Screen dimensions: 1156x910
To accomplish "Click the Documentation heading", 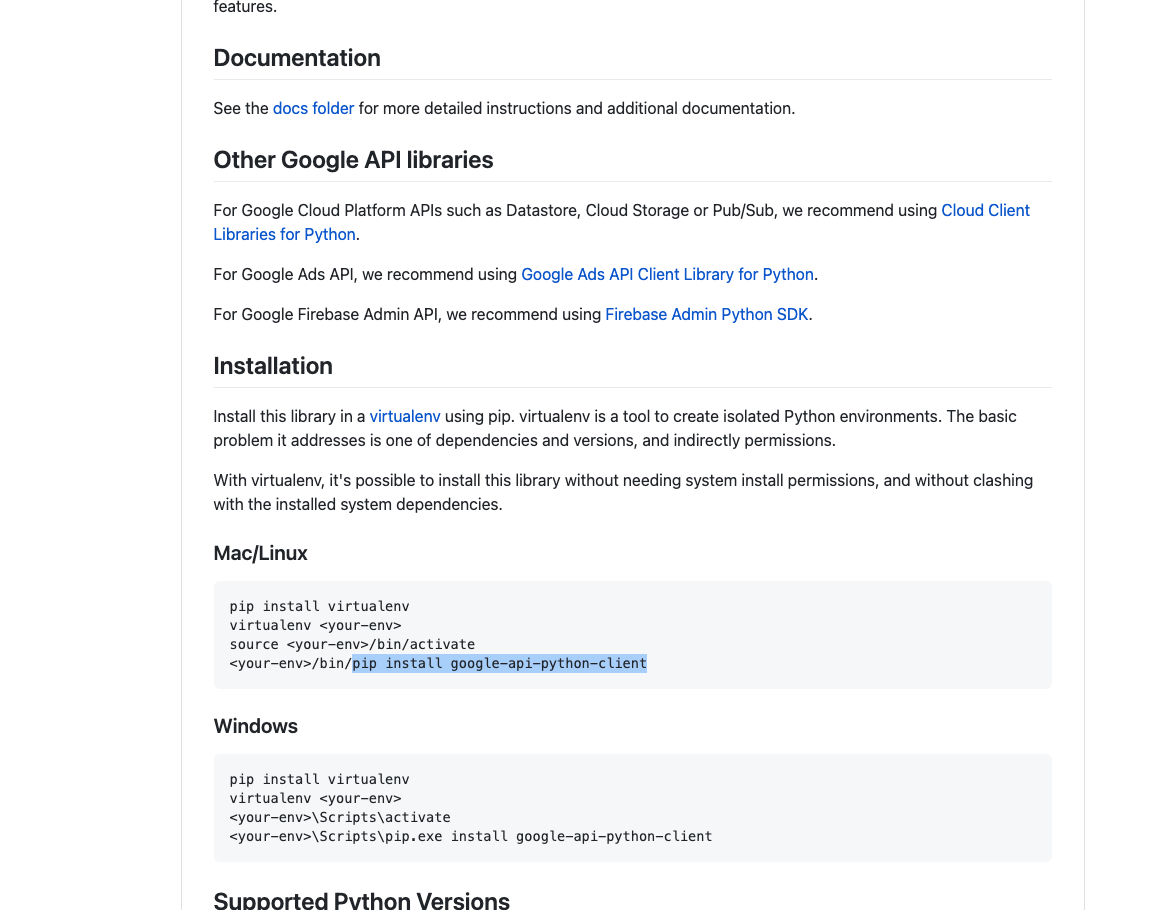I will point(297,58).
